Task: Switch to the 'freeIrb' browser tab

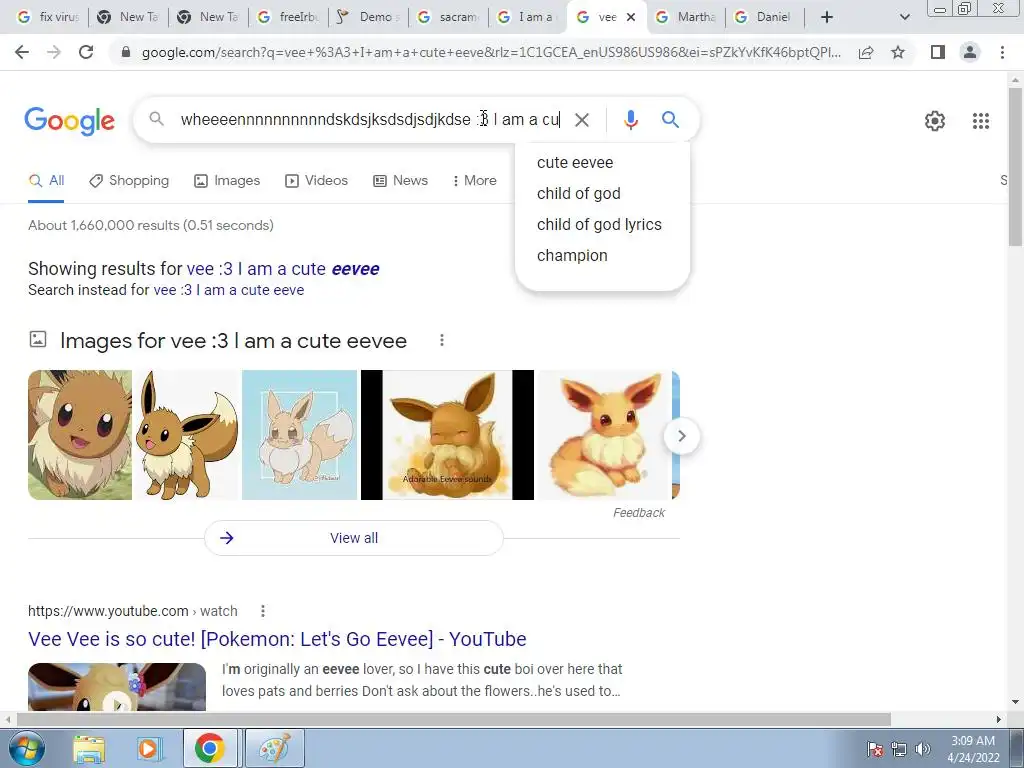Action: (x=289, y=17)
